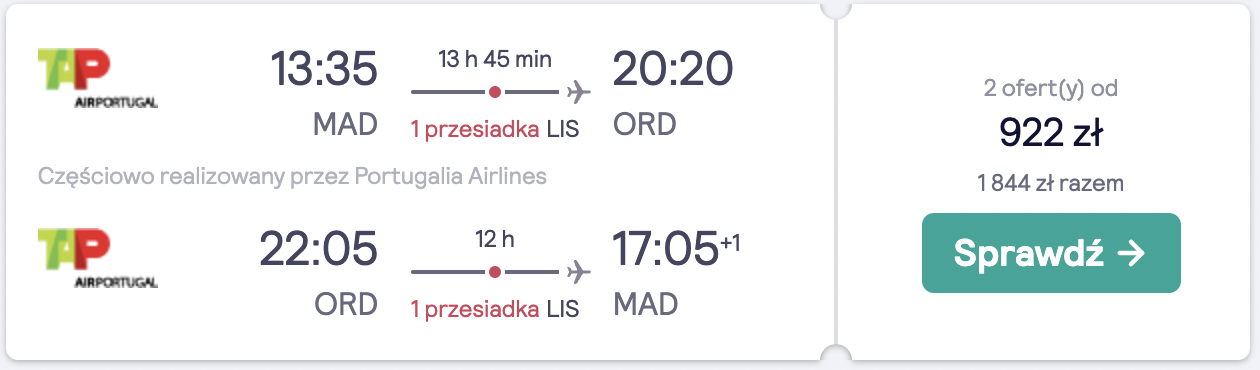This screenshot has width=1260, height=370.
Task: Click outbound '1 przesiadka LIS' text
Action: tap(495, 129)
